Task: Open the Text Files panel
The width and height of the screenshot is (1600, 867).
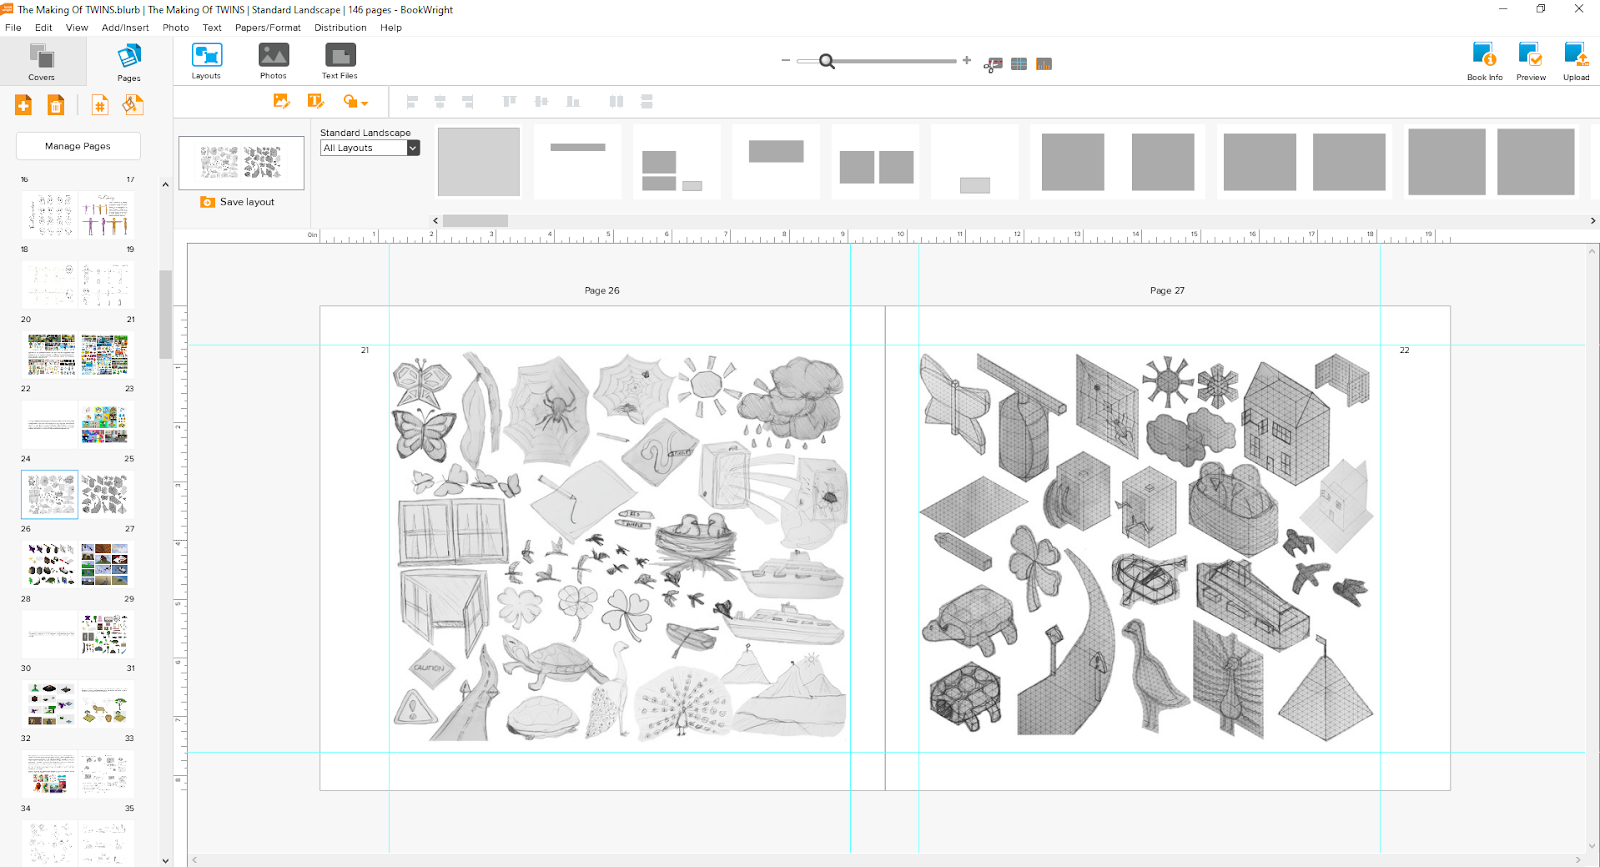Action: [x=340, y=61]
